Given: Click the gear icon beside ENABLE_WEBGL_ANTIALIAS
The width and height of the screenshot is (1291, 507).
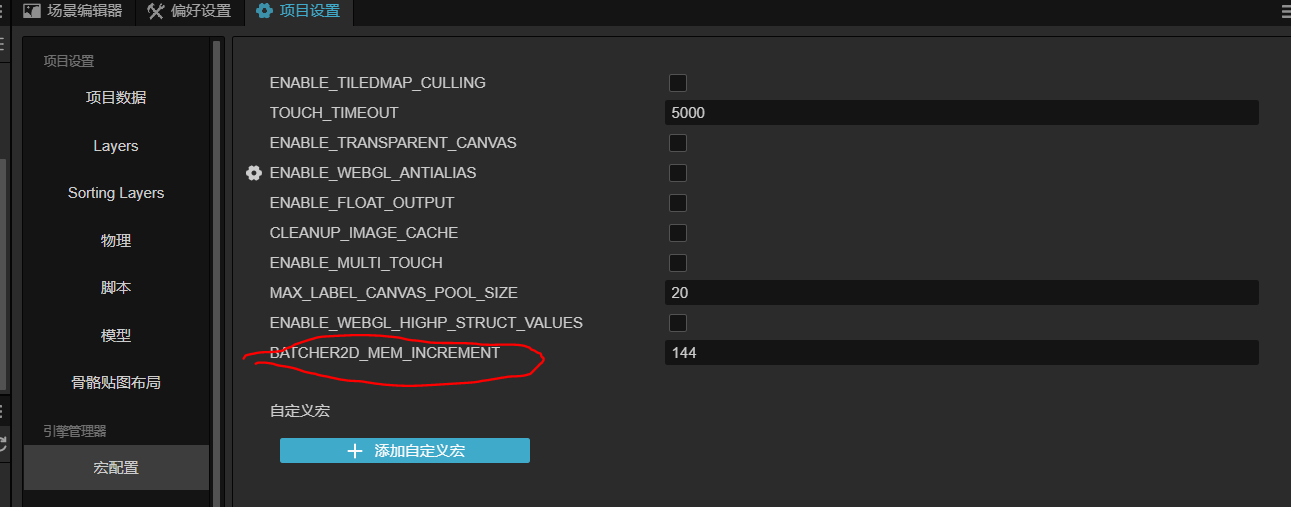Looking at the screenshot, I should coord(254,173).
